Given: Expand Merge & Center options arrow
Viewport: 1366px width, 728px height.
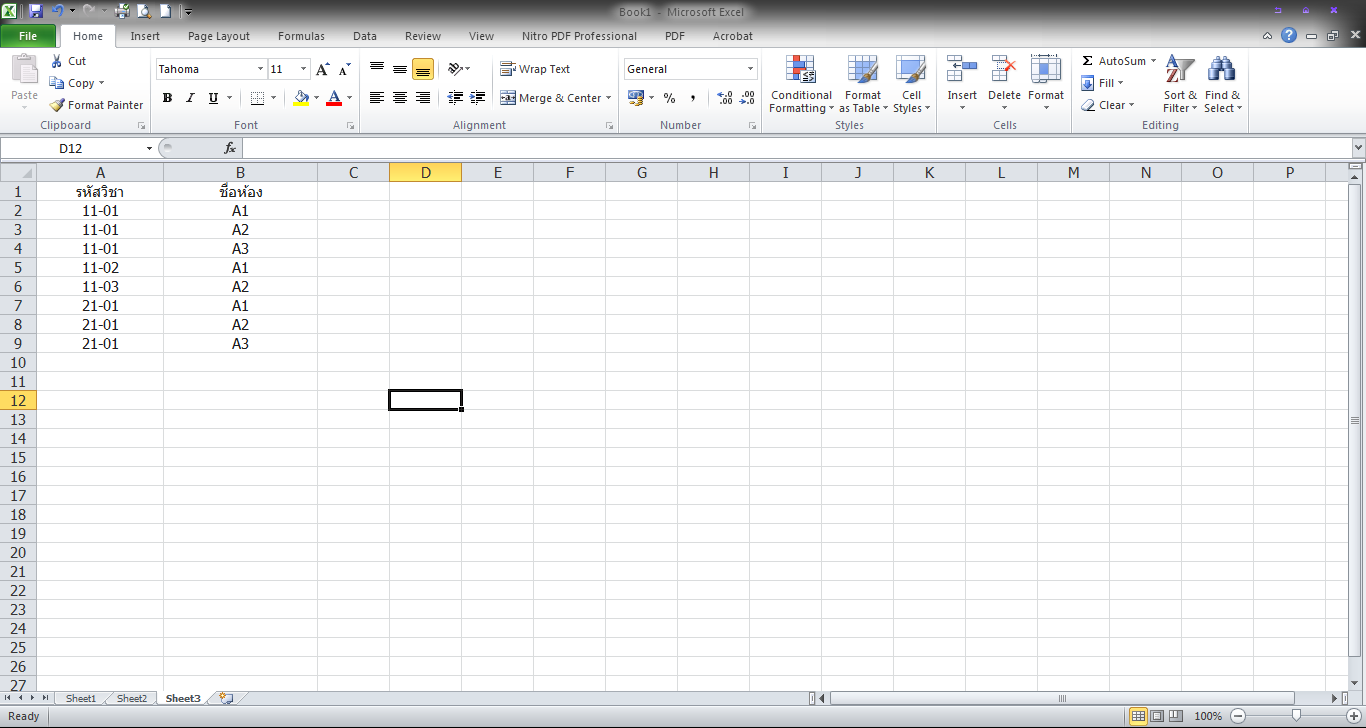Looking at the screenshot, I should [x=608, y=98].
